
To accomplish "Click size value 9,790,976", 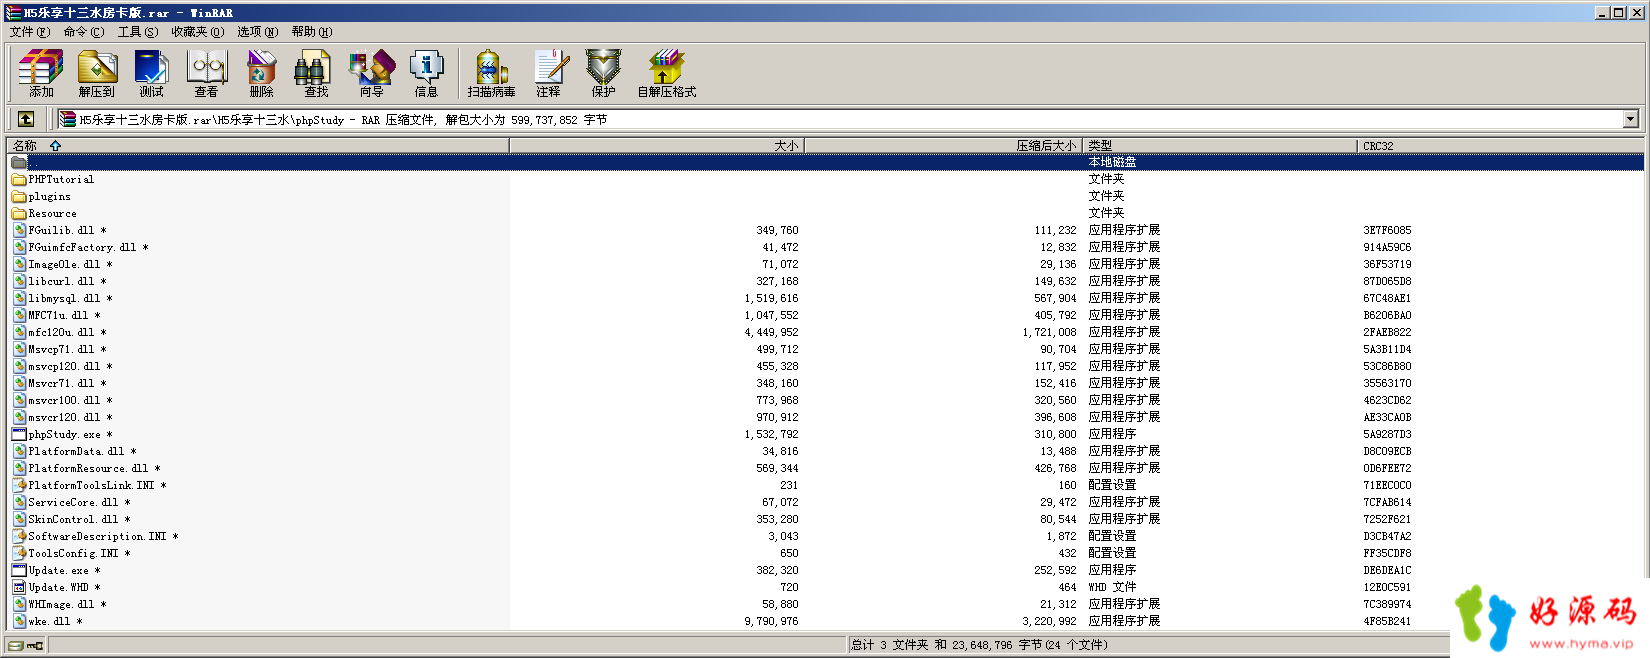I will pos(771,621).
